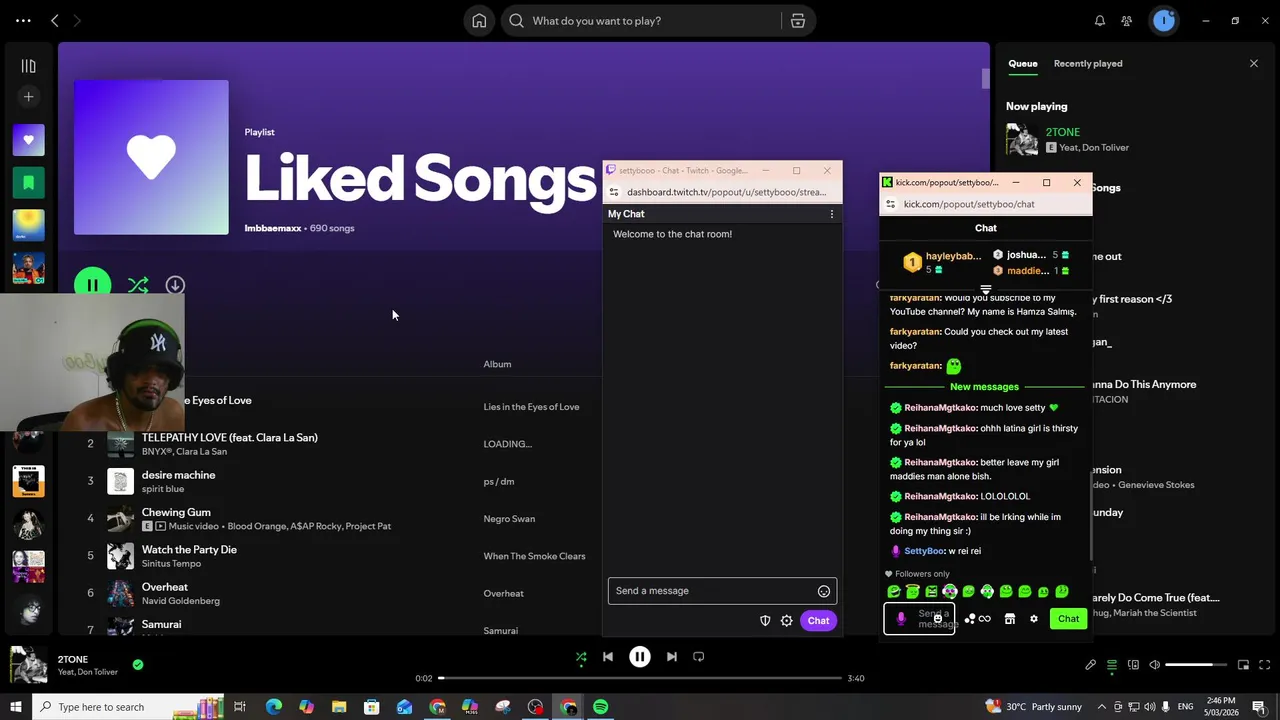Pause playback from bottom player bar
This screenshot has height=720, width=1280.
click(640, 657)
